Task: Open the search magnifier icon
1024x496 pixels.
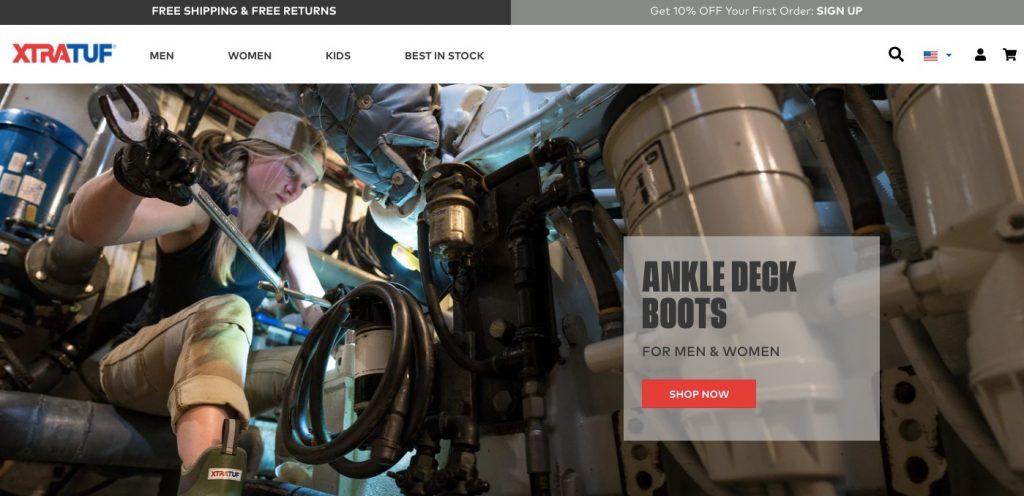Action: tap(896, 55)
